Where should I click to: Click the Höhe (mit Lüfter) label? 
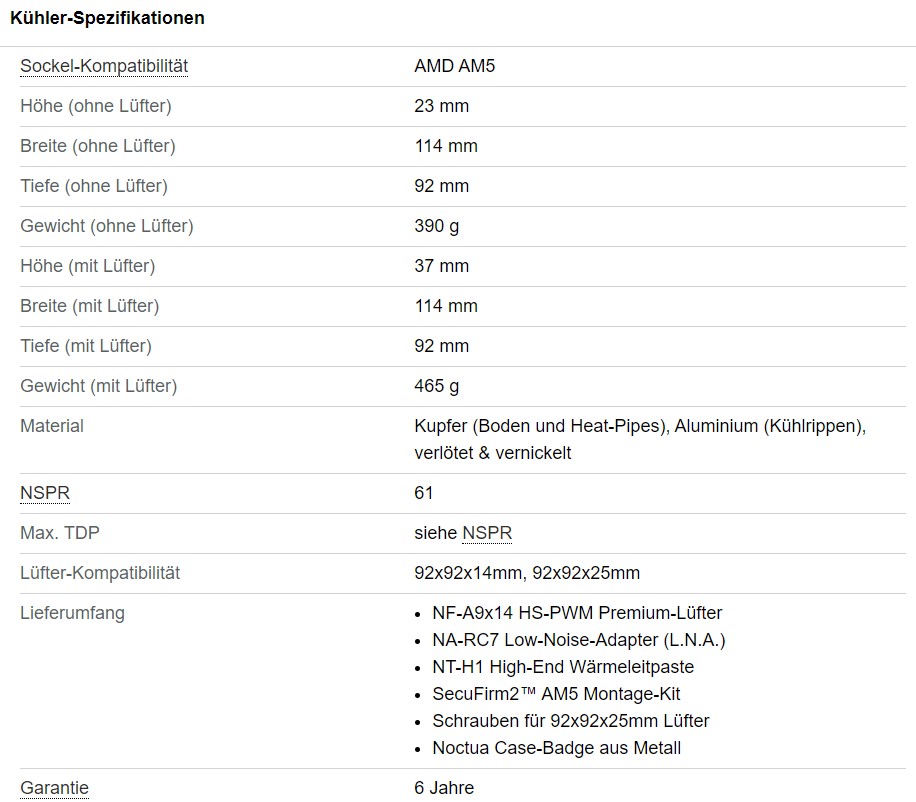pos(88,266)
